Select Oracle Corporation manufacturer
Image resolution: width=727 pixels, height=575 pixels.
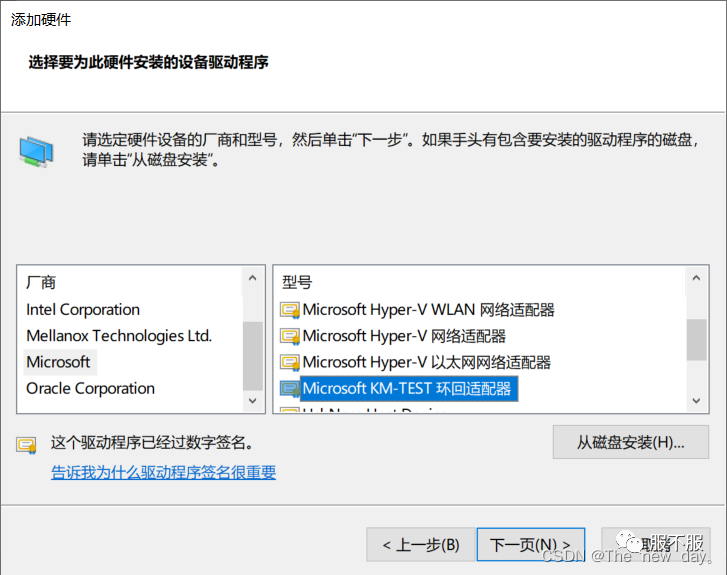[90, 389]
